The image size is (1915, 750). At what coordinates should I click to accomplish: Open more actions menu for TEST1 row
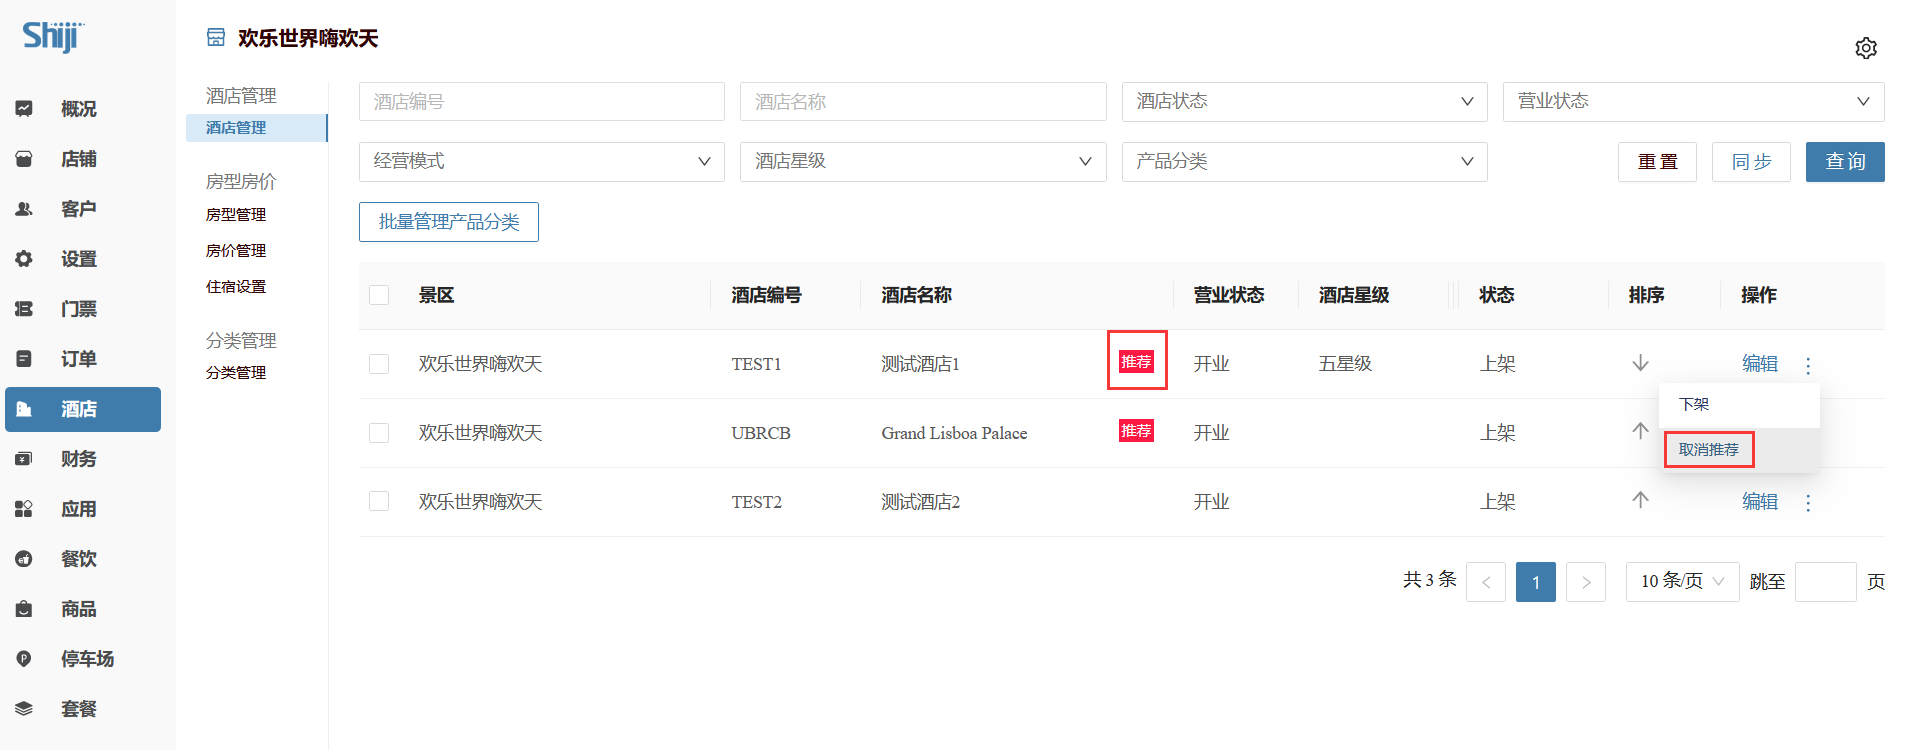pos(1808,366)
